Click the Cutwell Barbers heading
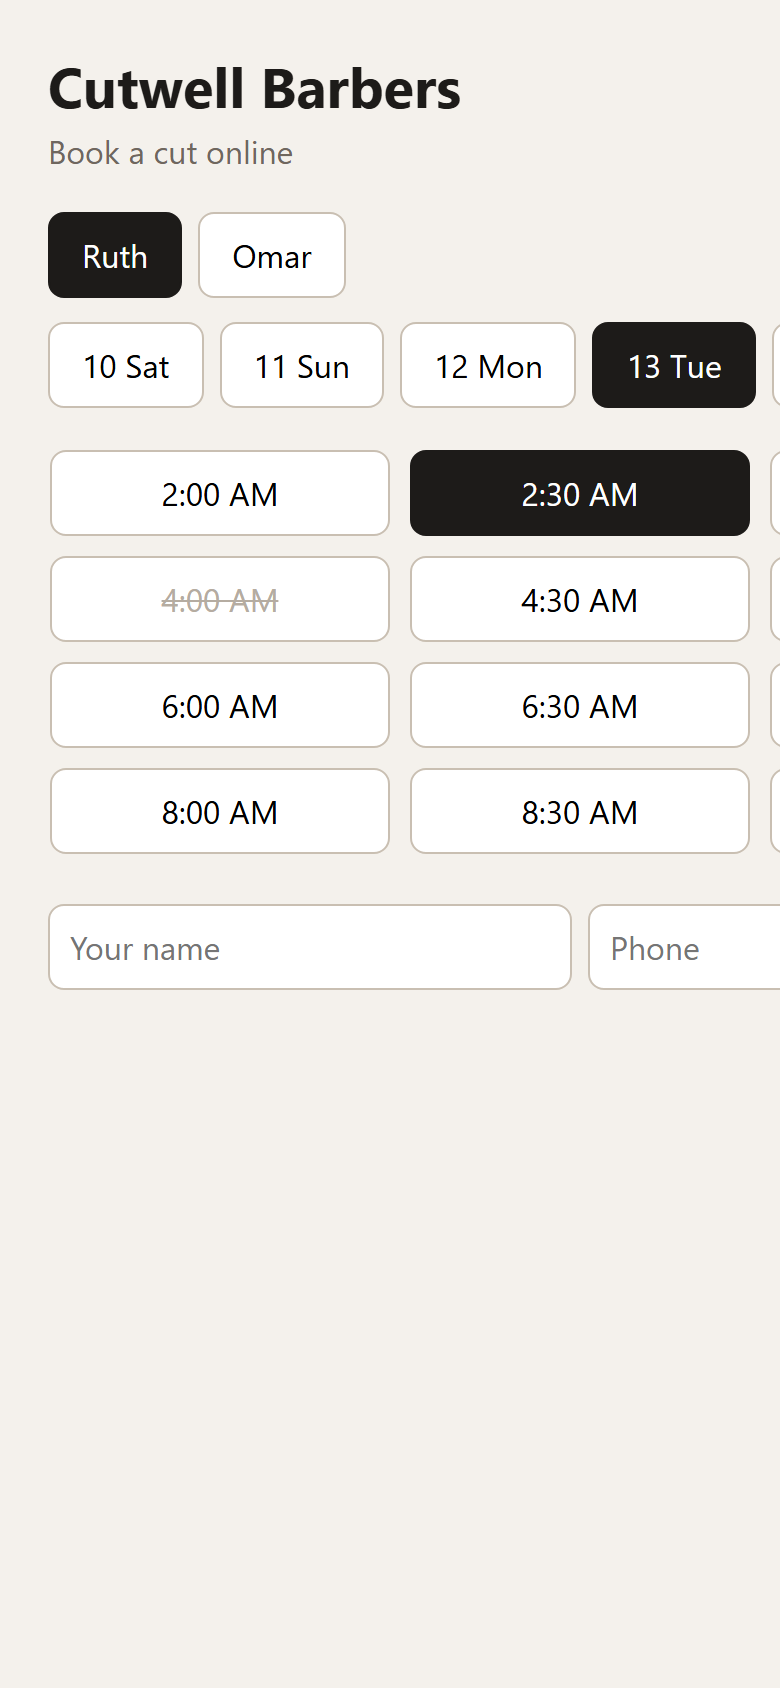 255,90
